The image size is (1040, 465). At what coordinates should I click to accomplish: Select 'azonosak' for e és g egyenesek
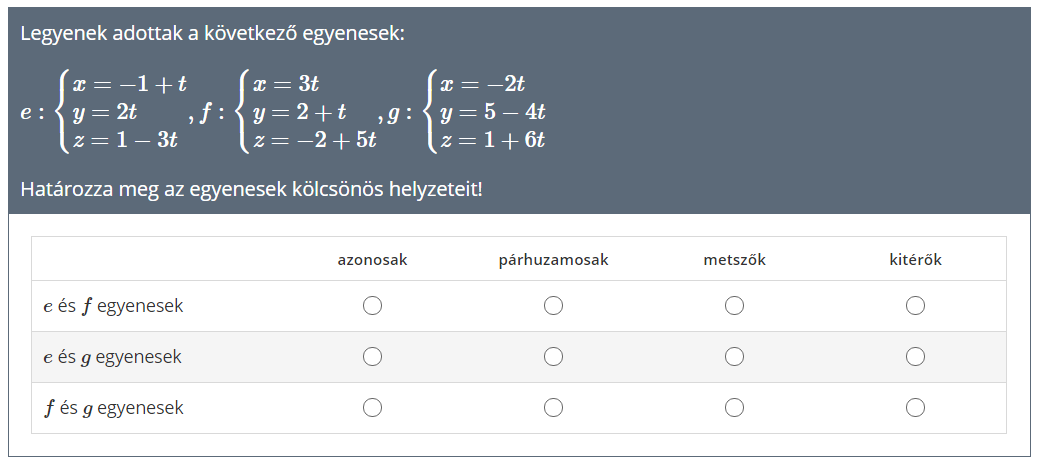(x=372, y=356)
